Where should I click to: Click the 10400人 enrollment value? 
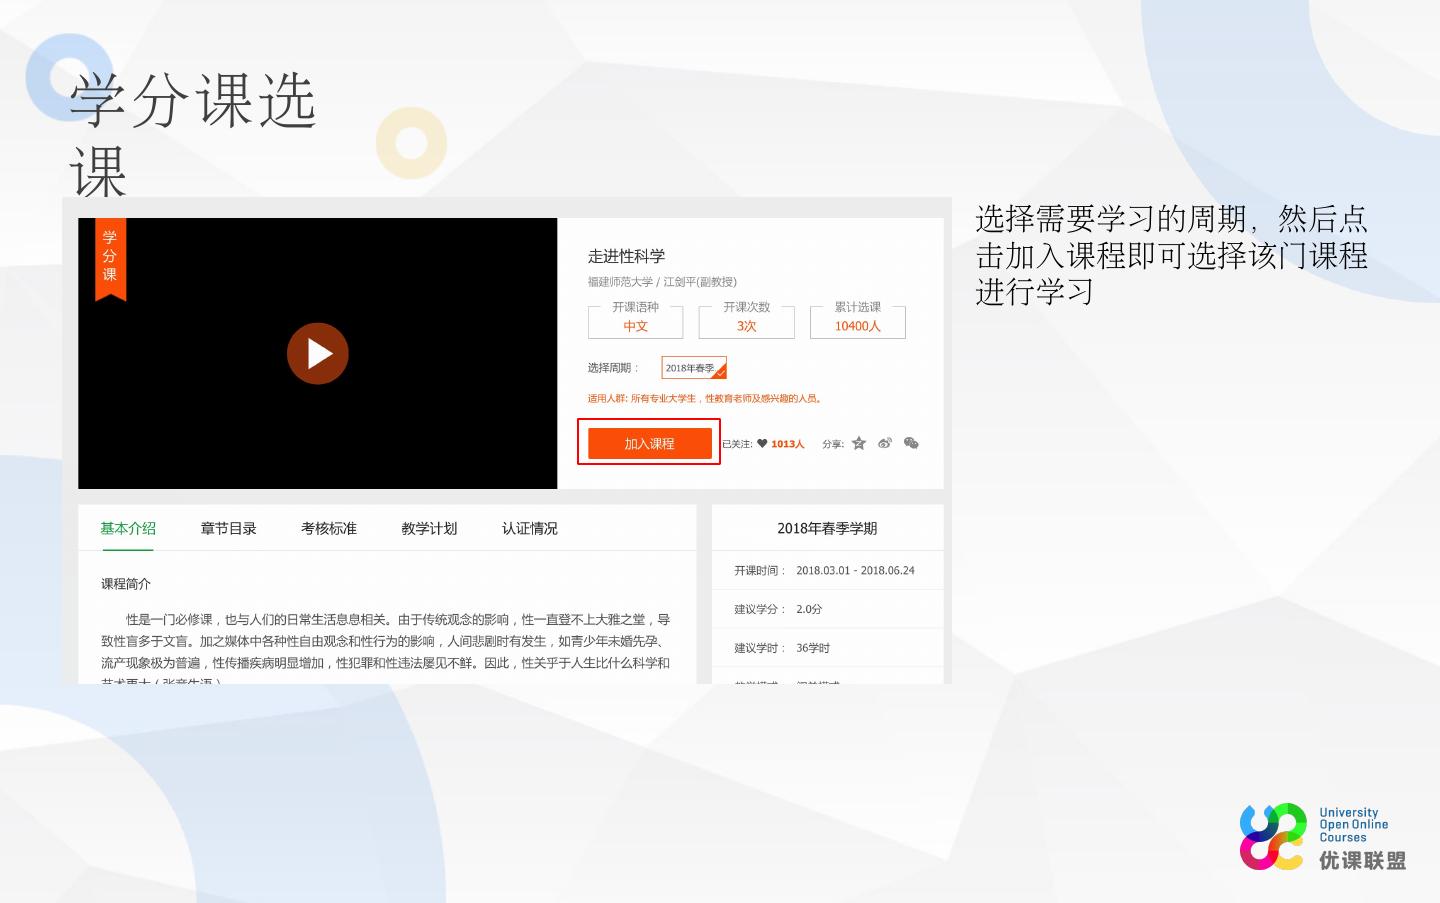[858, 326]
